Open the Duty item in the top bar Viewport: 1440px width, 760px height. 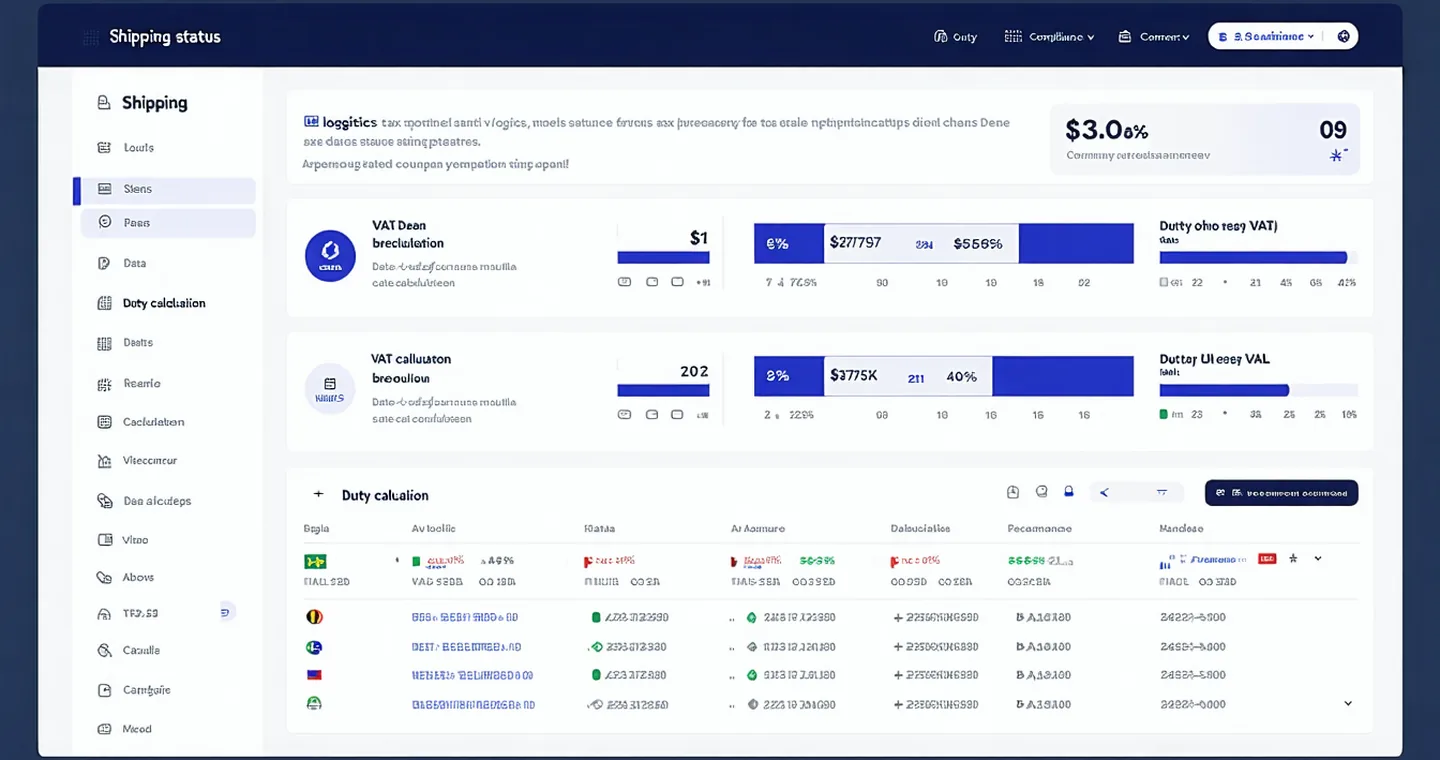955,37
